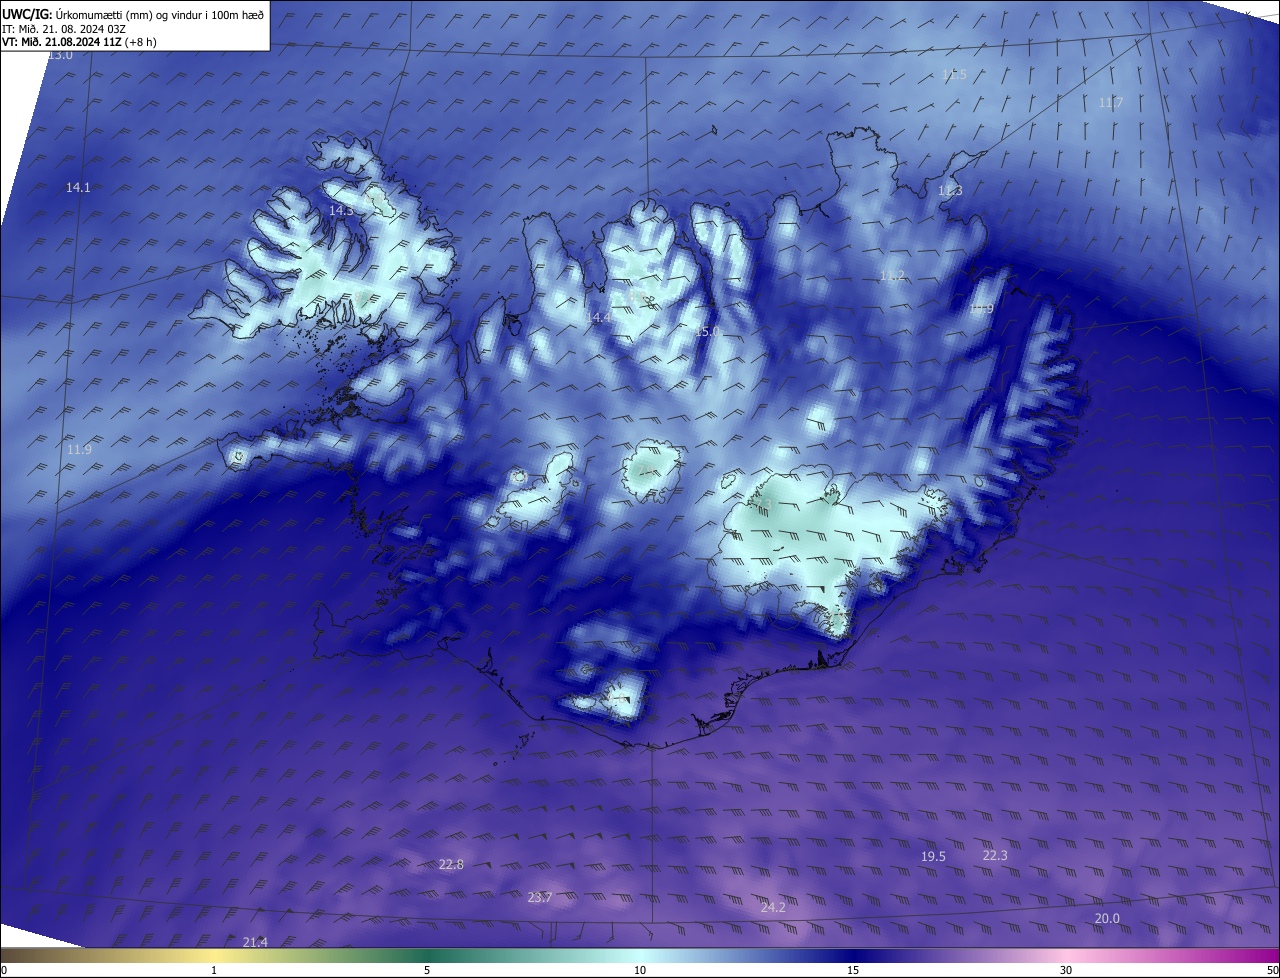
Task: Click the colour scale tick labelled 50
Action: pyautogui.click(x=1272, y=970)
